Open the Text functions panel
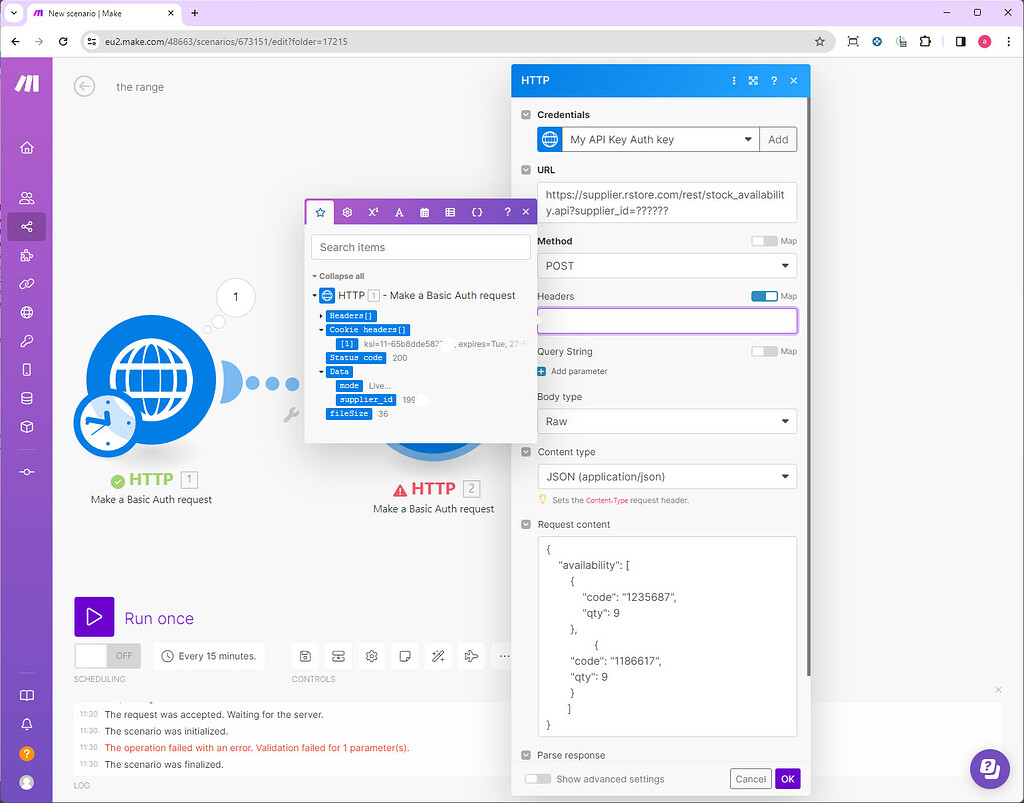 399,212
